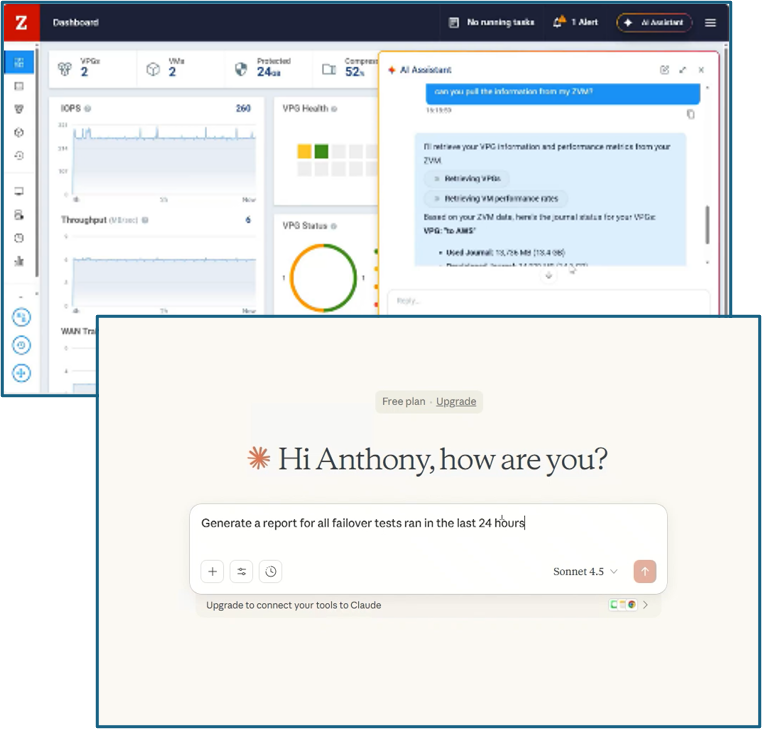762x729 pixels.
Task: Open the history clock-arrow icon in Zerto sidebar
Action: 19,156
